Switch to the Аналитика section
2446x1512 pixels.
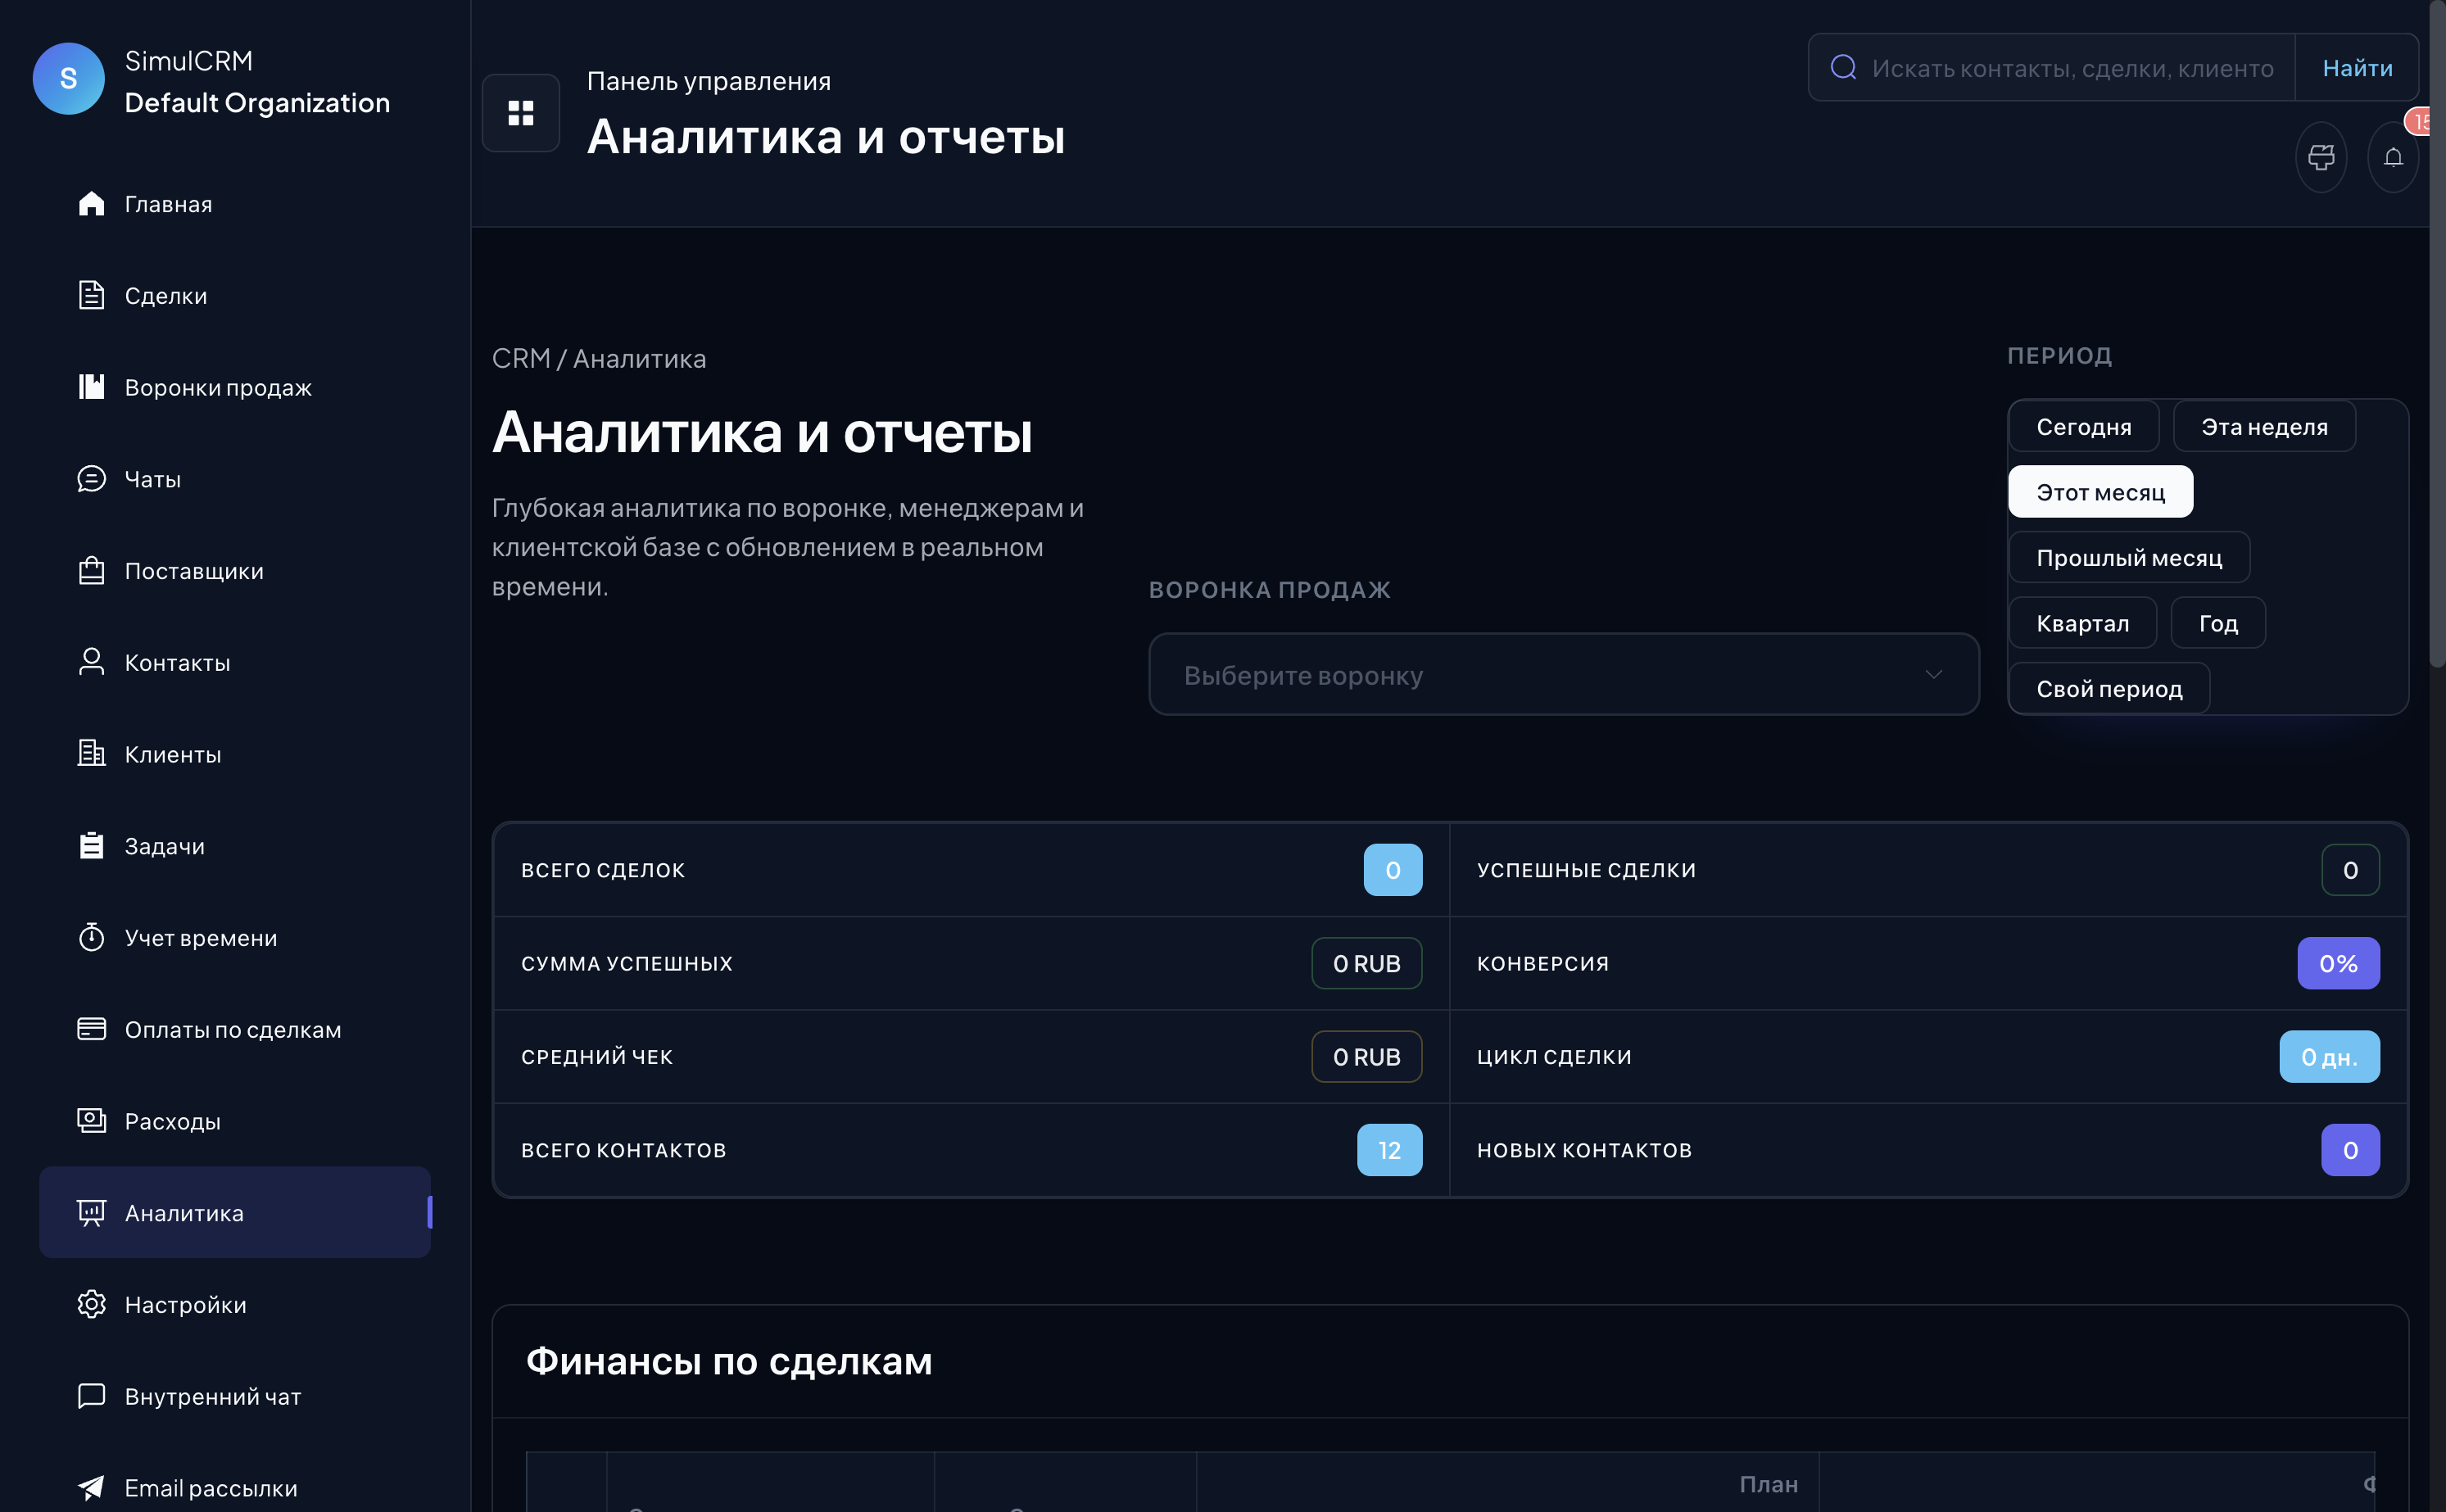(184, 1212)
